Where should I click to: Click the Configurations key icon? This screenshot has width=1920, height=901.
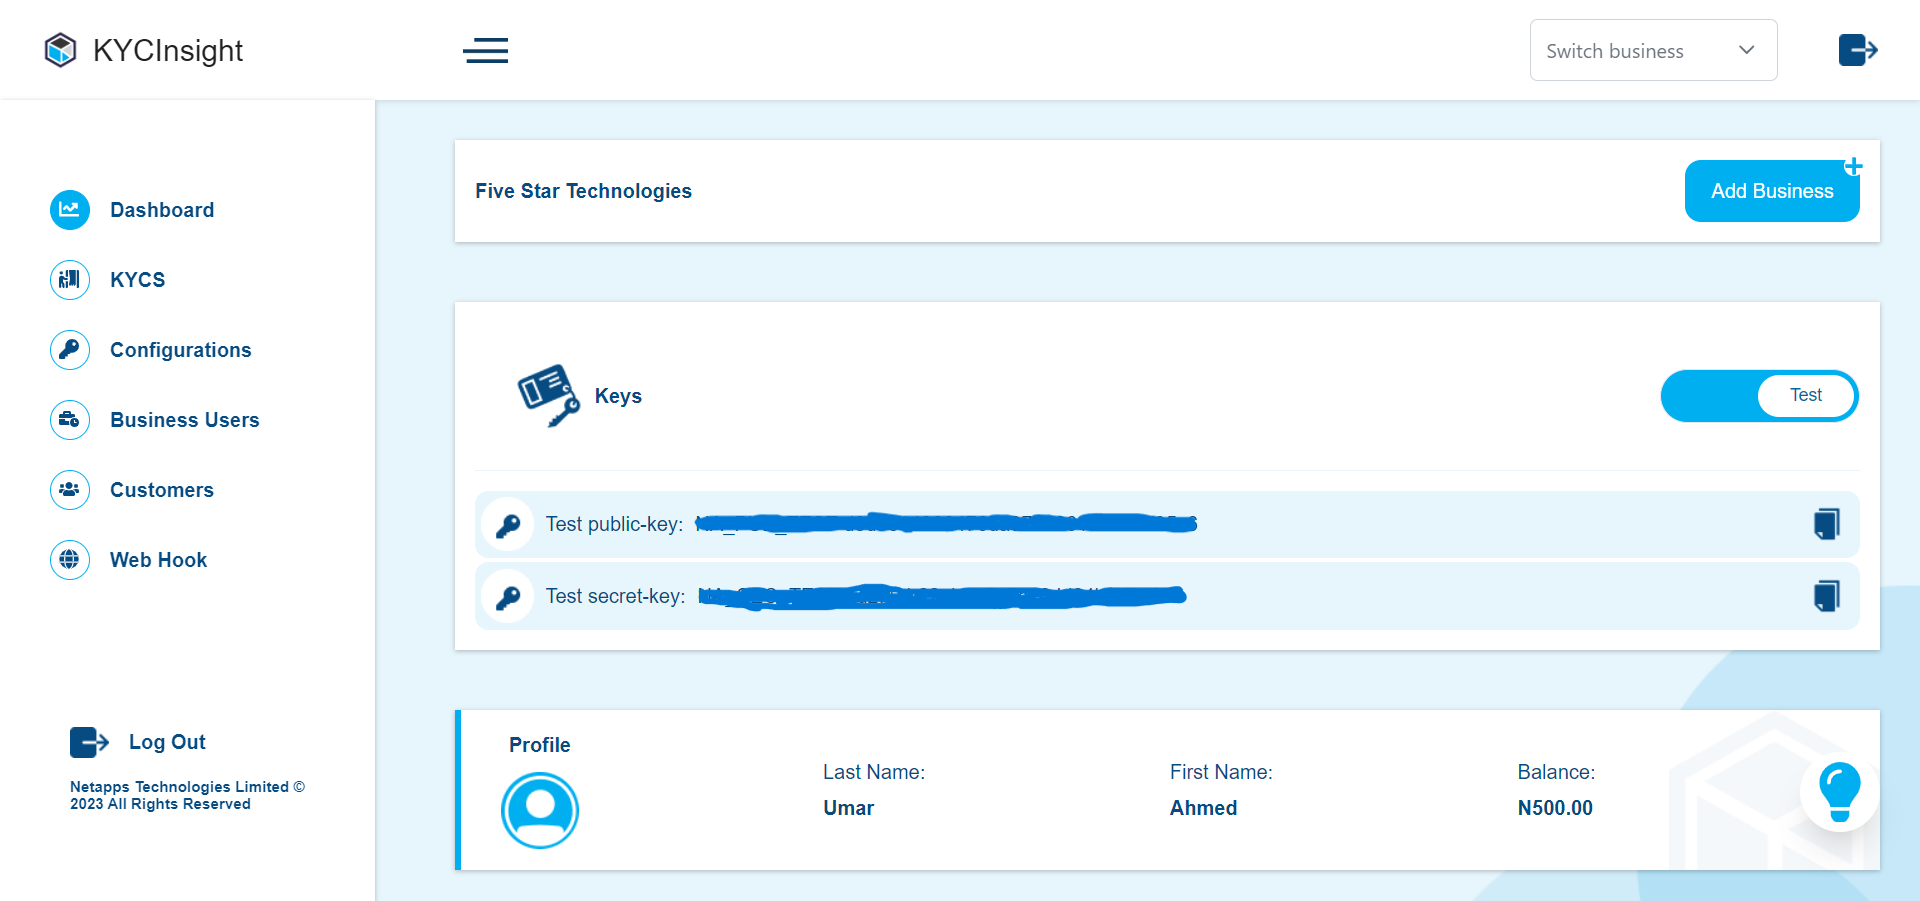tap(70, 350)
